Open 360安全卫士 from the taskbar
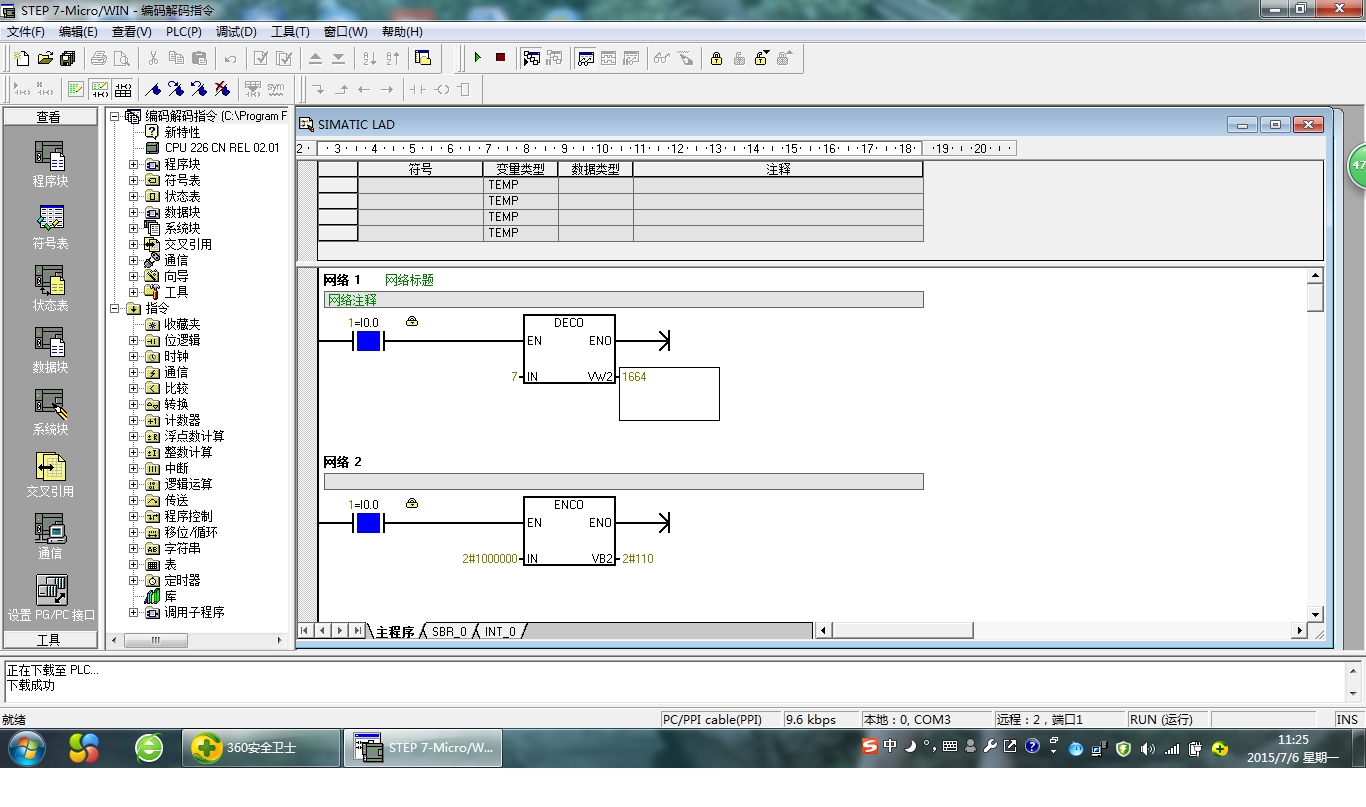The width and height of the screenshot is (1366, 807). click(260, 748)
